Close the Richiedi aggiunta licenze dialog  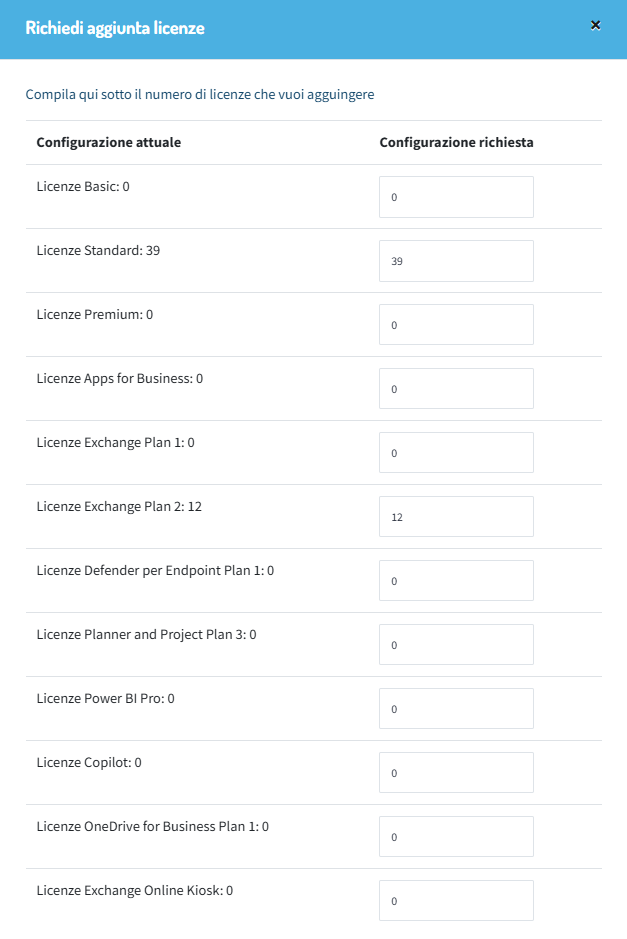(x=595, y=25)
